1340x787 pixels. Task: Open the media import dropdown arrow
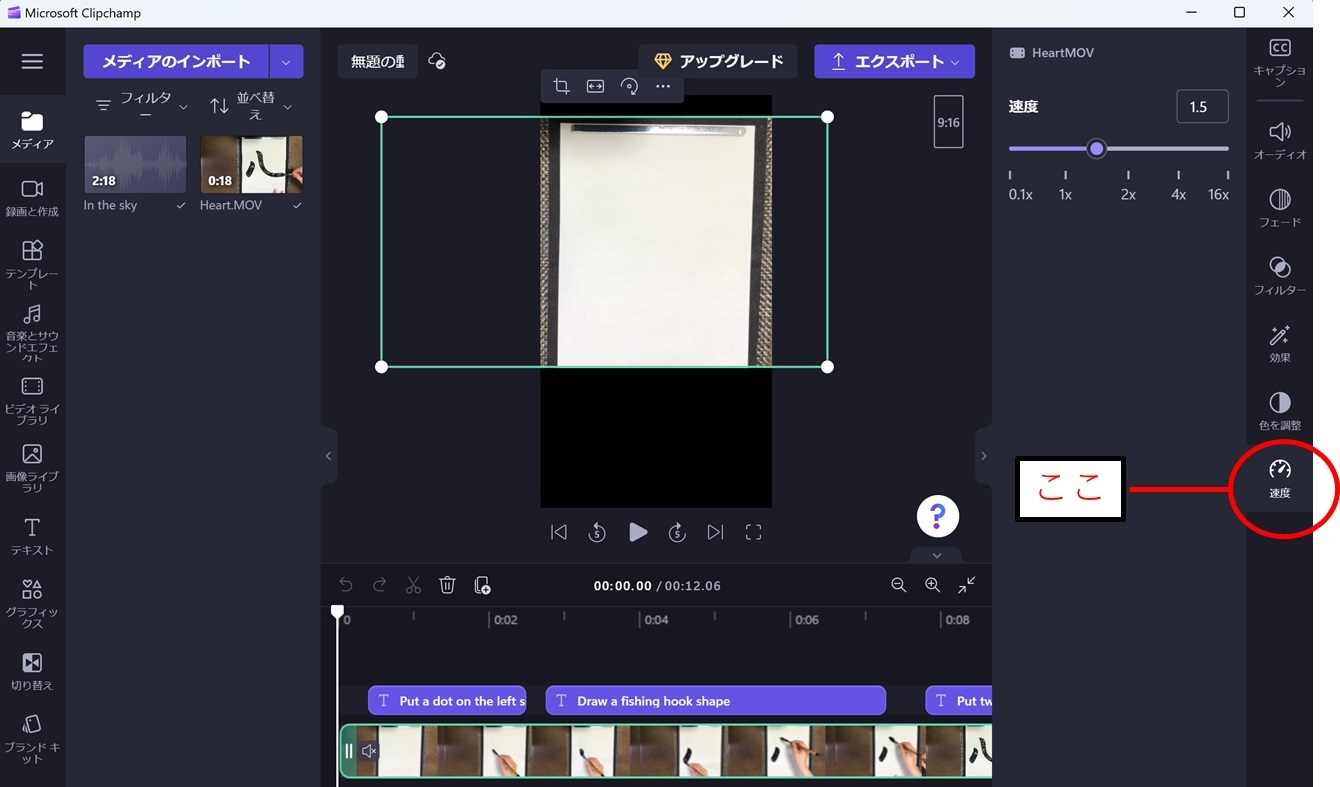(x=286, y=62)
